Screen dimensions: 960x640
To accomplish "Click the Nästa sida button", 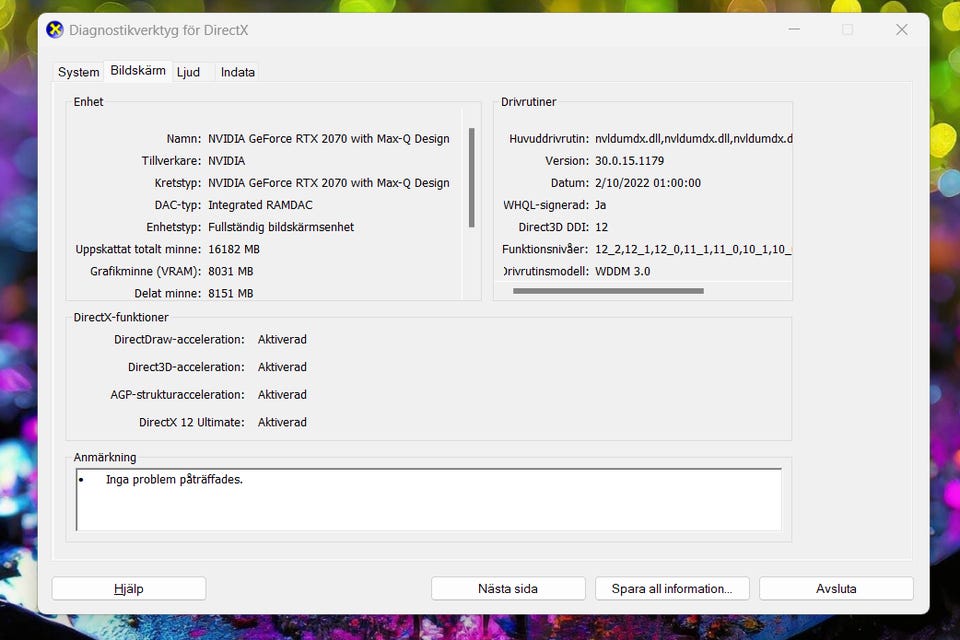I will pos(508,589).
